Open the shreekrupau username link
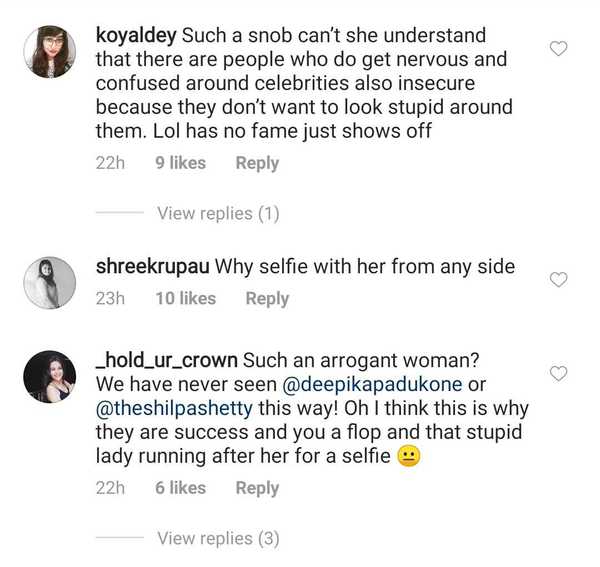The width and height of the screenshot is (600, 567). pos(150,267)
